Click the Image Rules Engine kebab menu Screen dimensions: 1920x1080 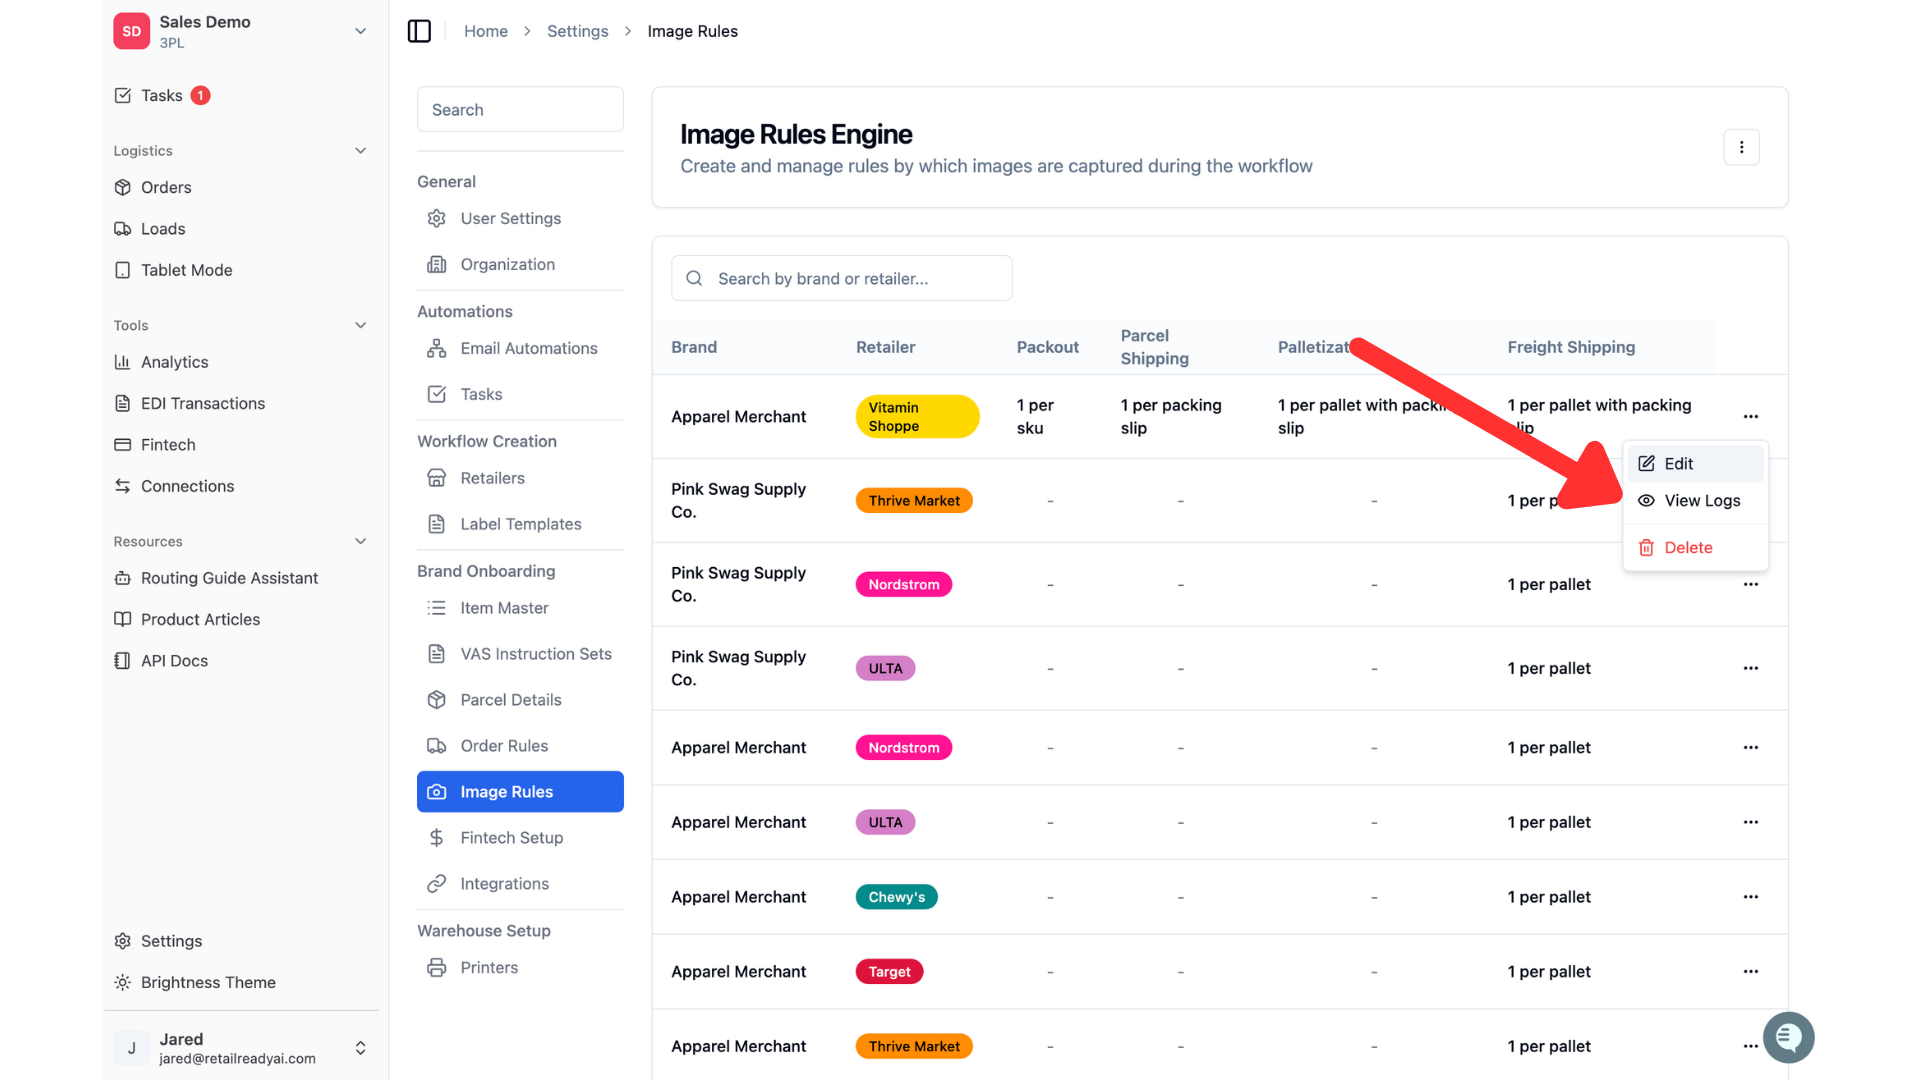[x=1741, y=147]
